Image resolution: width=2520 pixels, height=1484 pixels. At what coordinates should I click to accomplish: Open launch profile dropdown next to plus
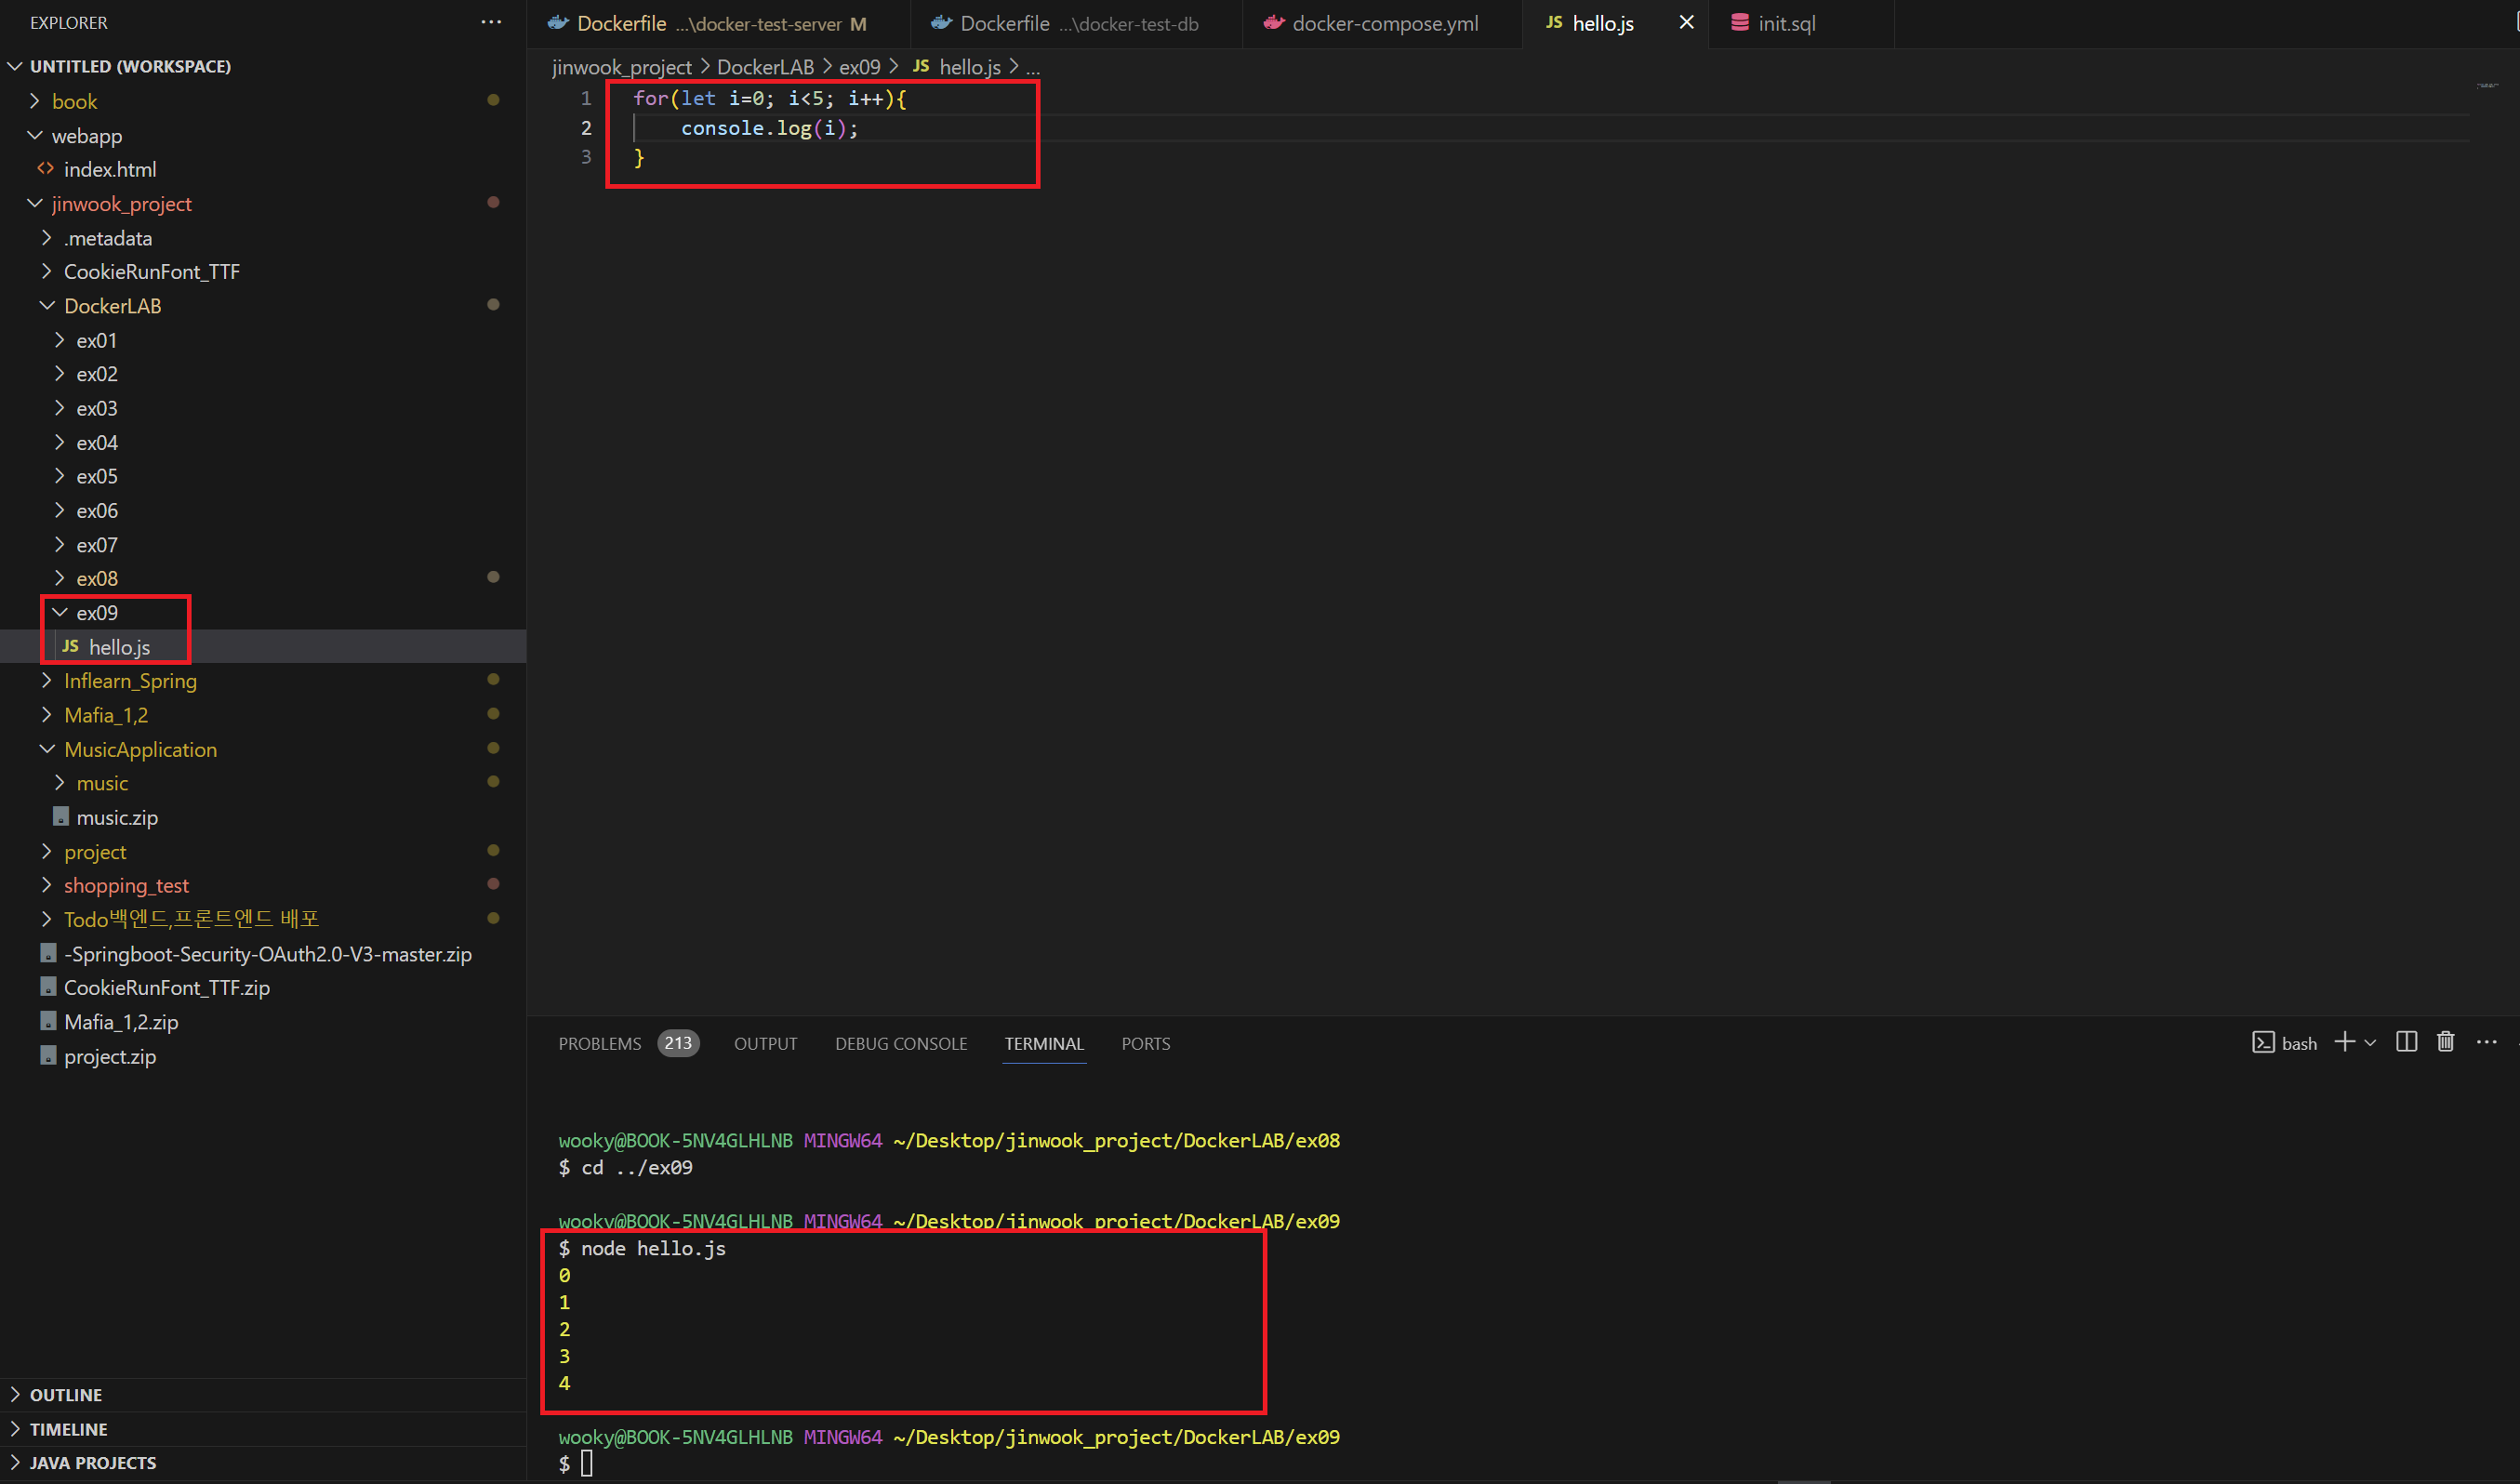click(2370, 1043)
